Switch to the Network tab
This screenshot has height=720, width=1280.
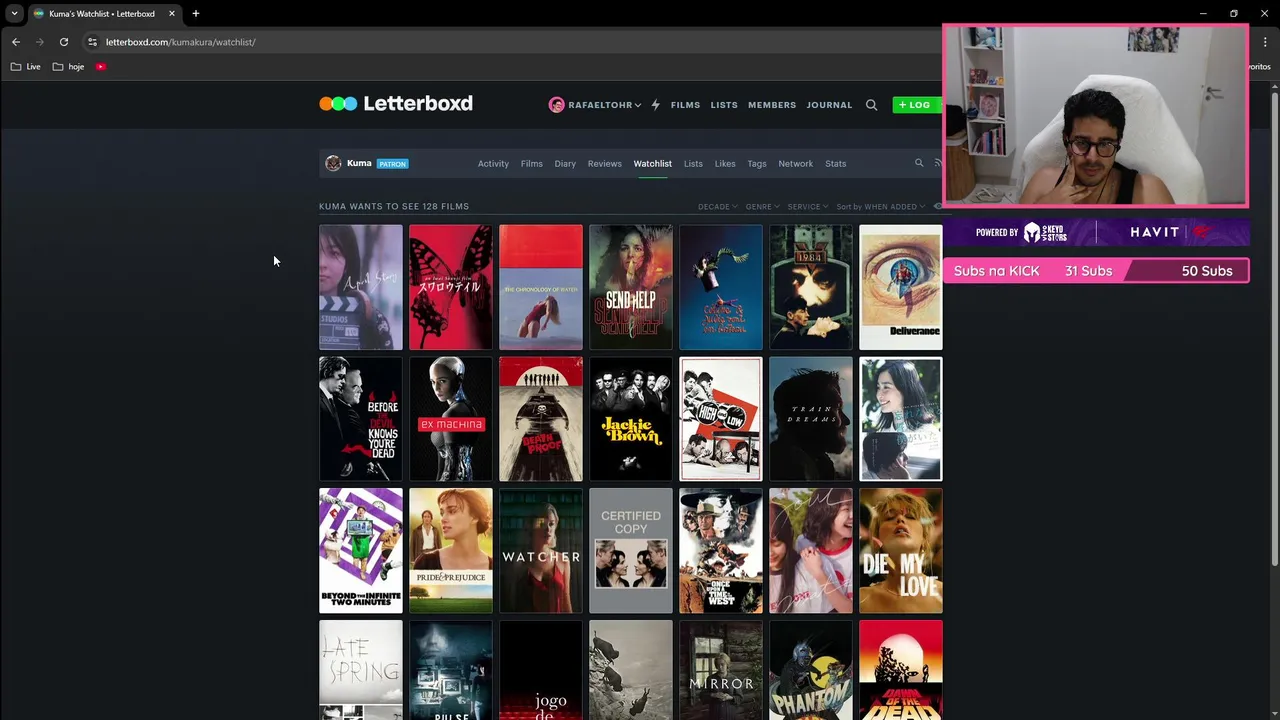(x=796, y=164)
